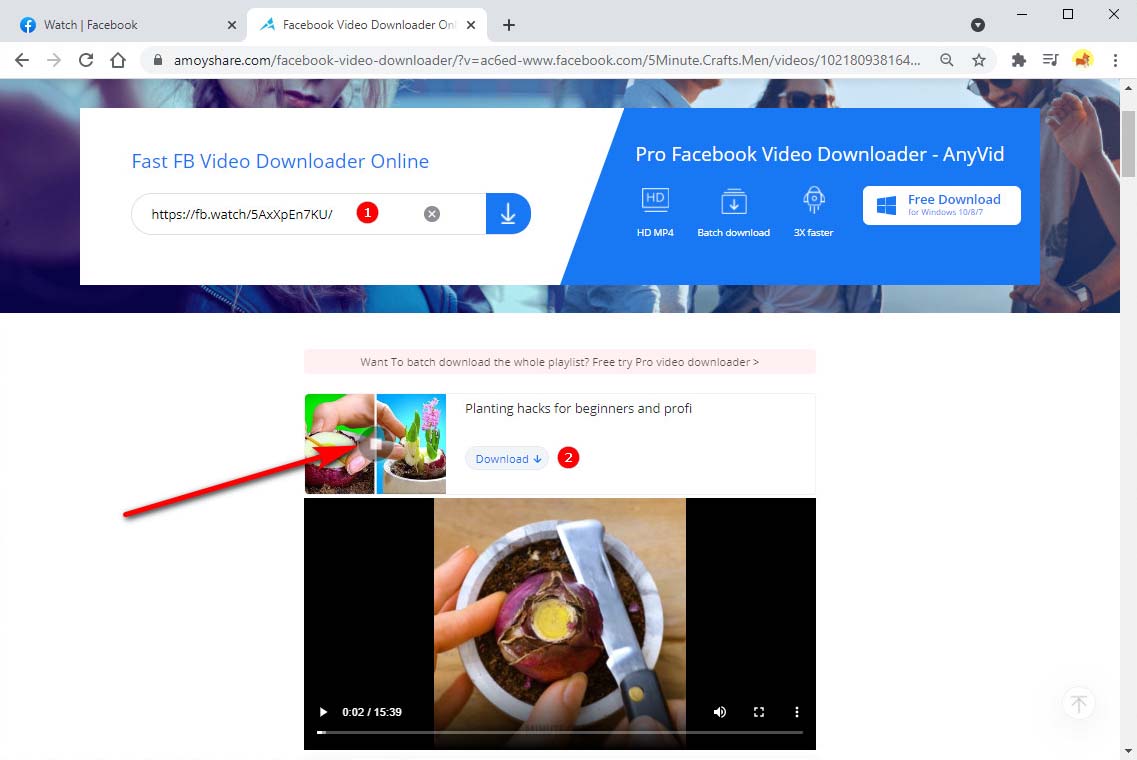The width and height of the screenshot is (1137, 760).
Task: Open the browser profile avatar
Action: (1083, 60)
